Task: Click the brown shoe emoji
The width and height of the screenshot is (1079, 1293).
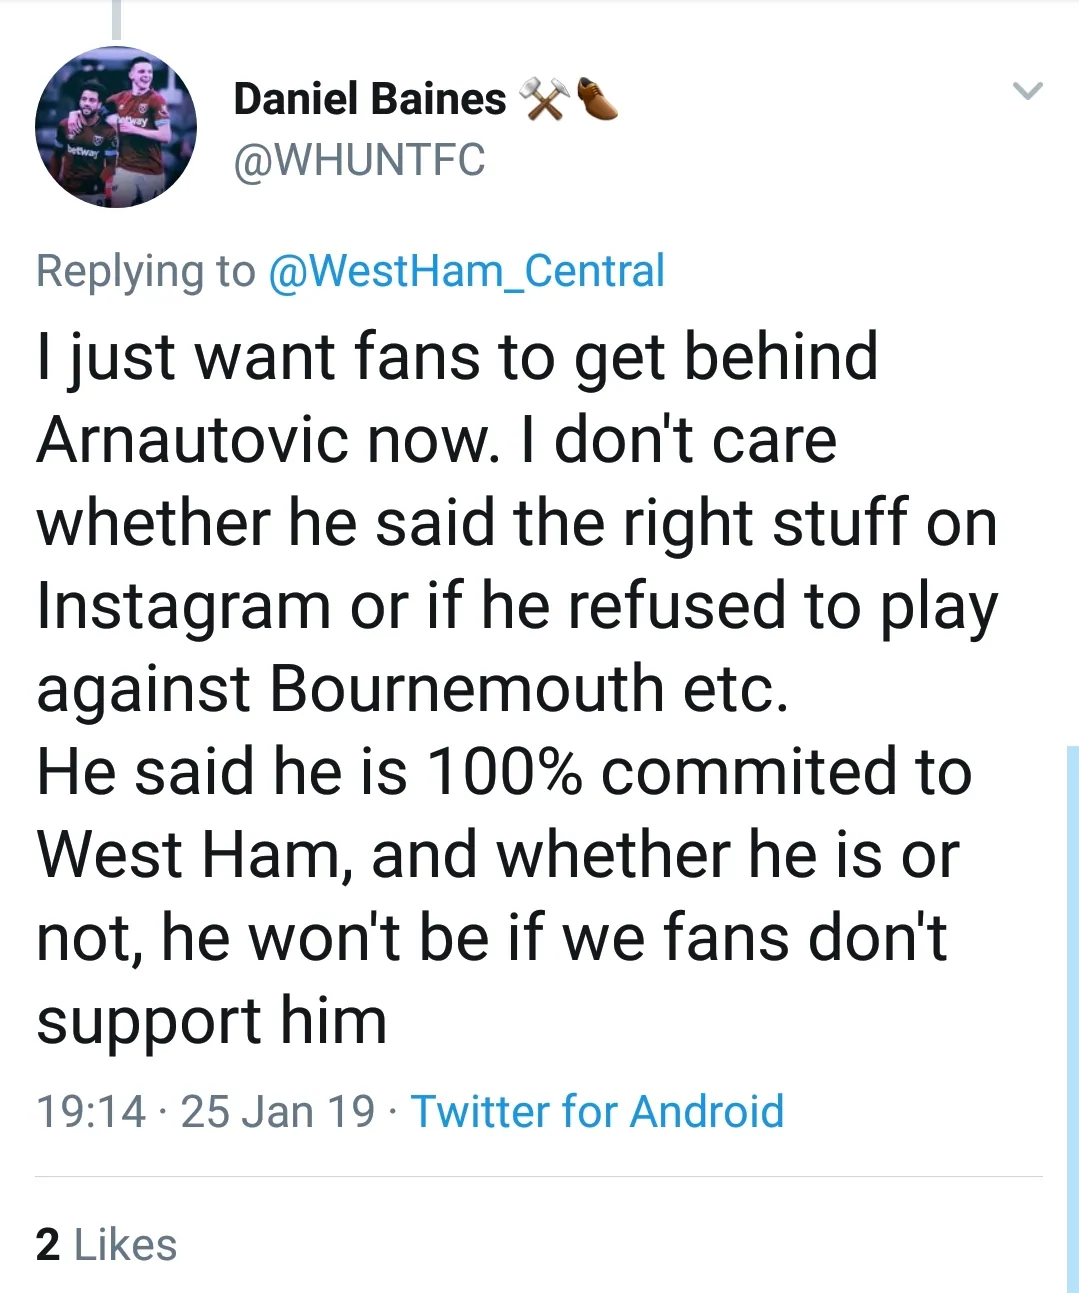Action: tap(596, 99)
